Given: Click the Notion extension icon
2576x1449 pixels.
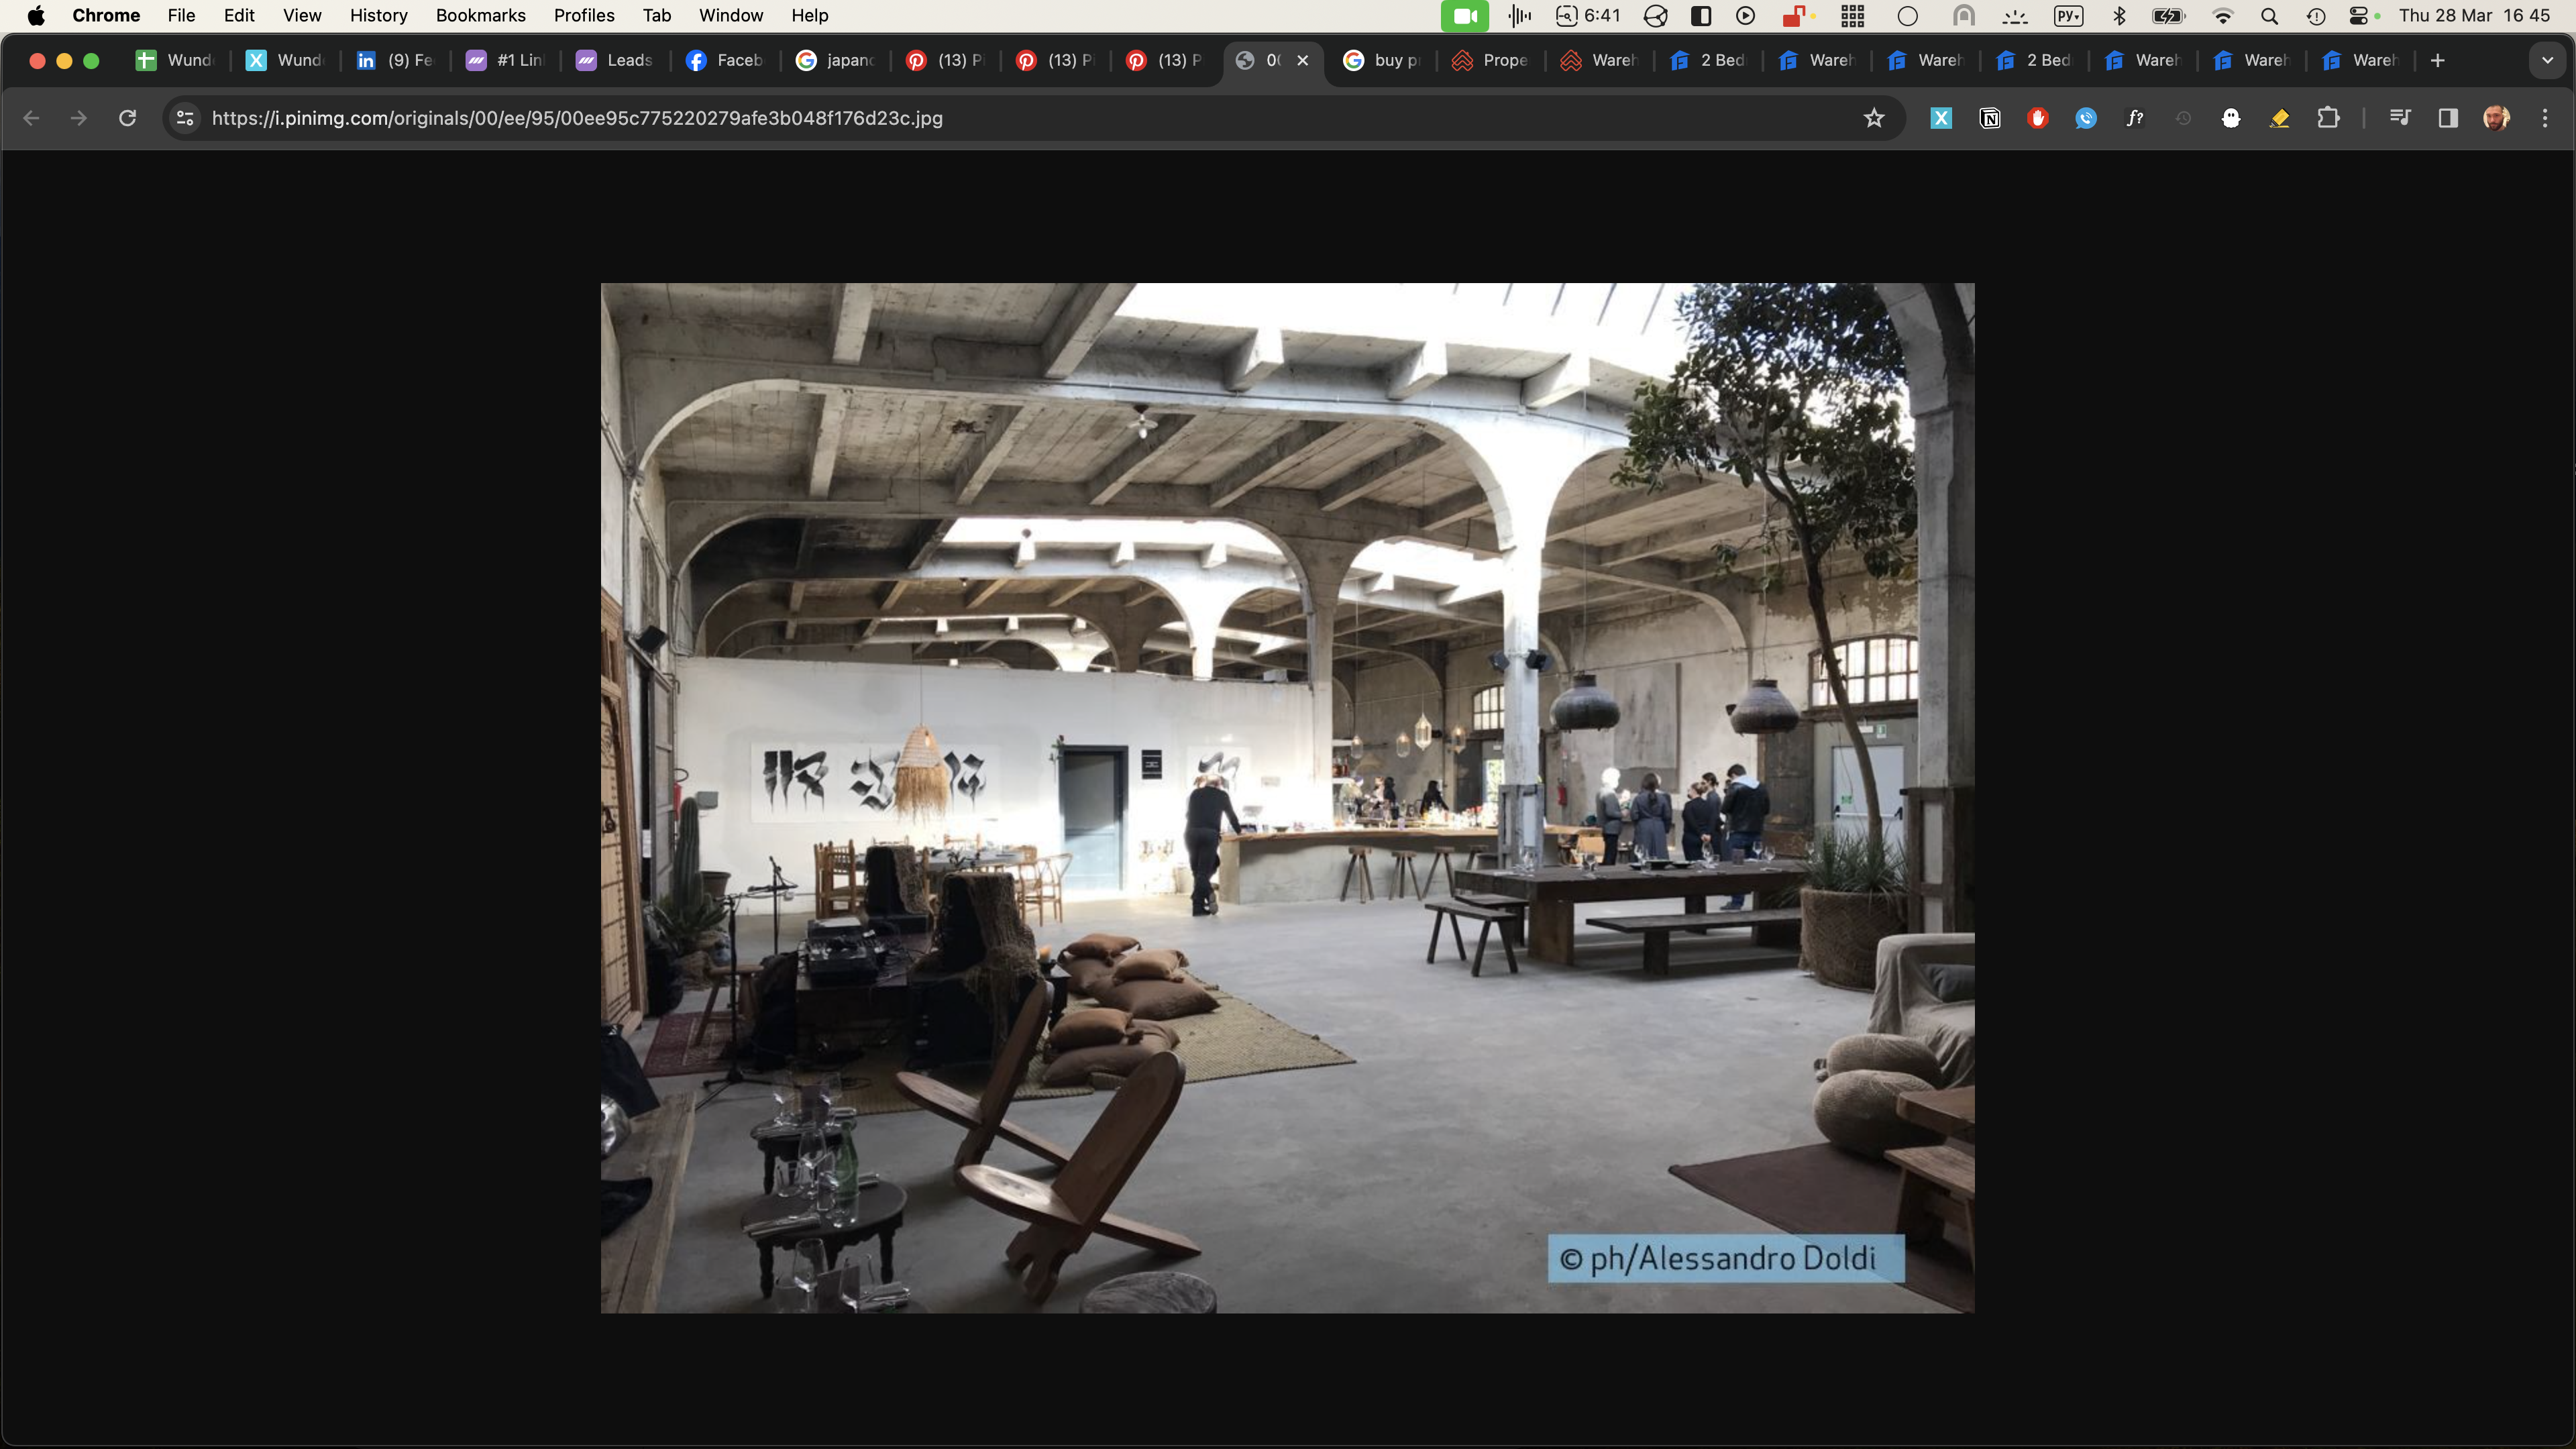Looking at the screenshot, I should click(1990, 118).
